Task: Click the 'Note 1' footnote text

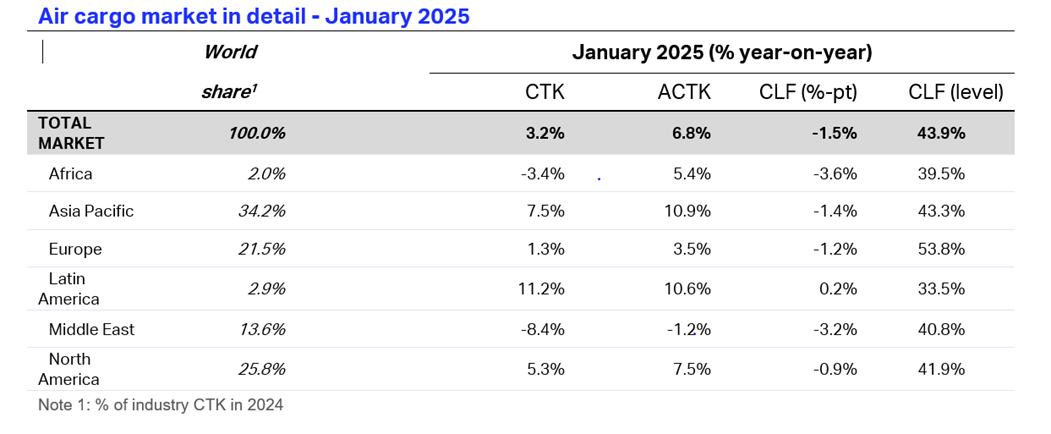Action: coord(160,405)
